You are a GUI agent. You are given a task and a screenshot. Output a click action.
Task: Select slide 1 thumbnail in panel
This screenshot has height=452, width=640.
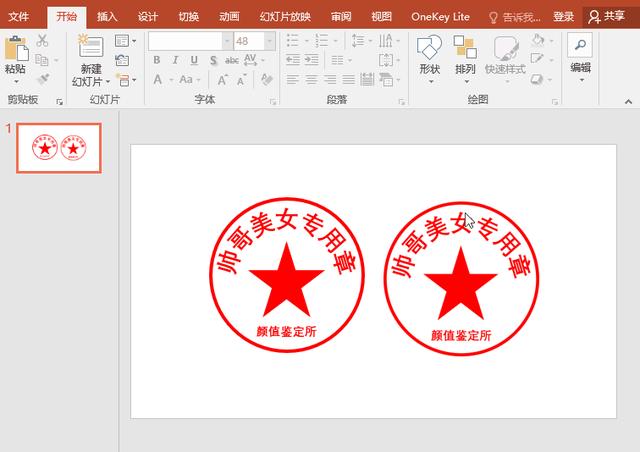[x=59, y=149]
